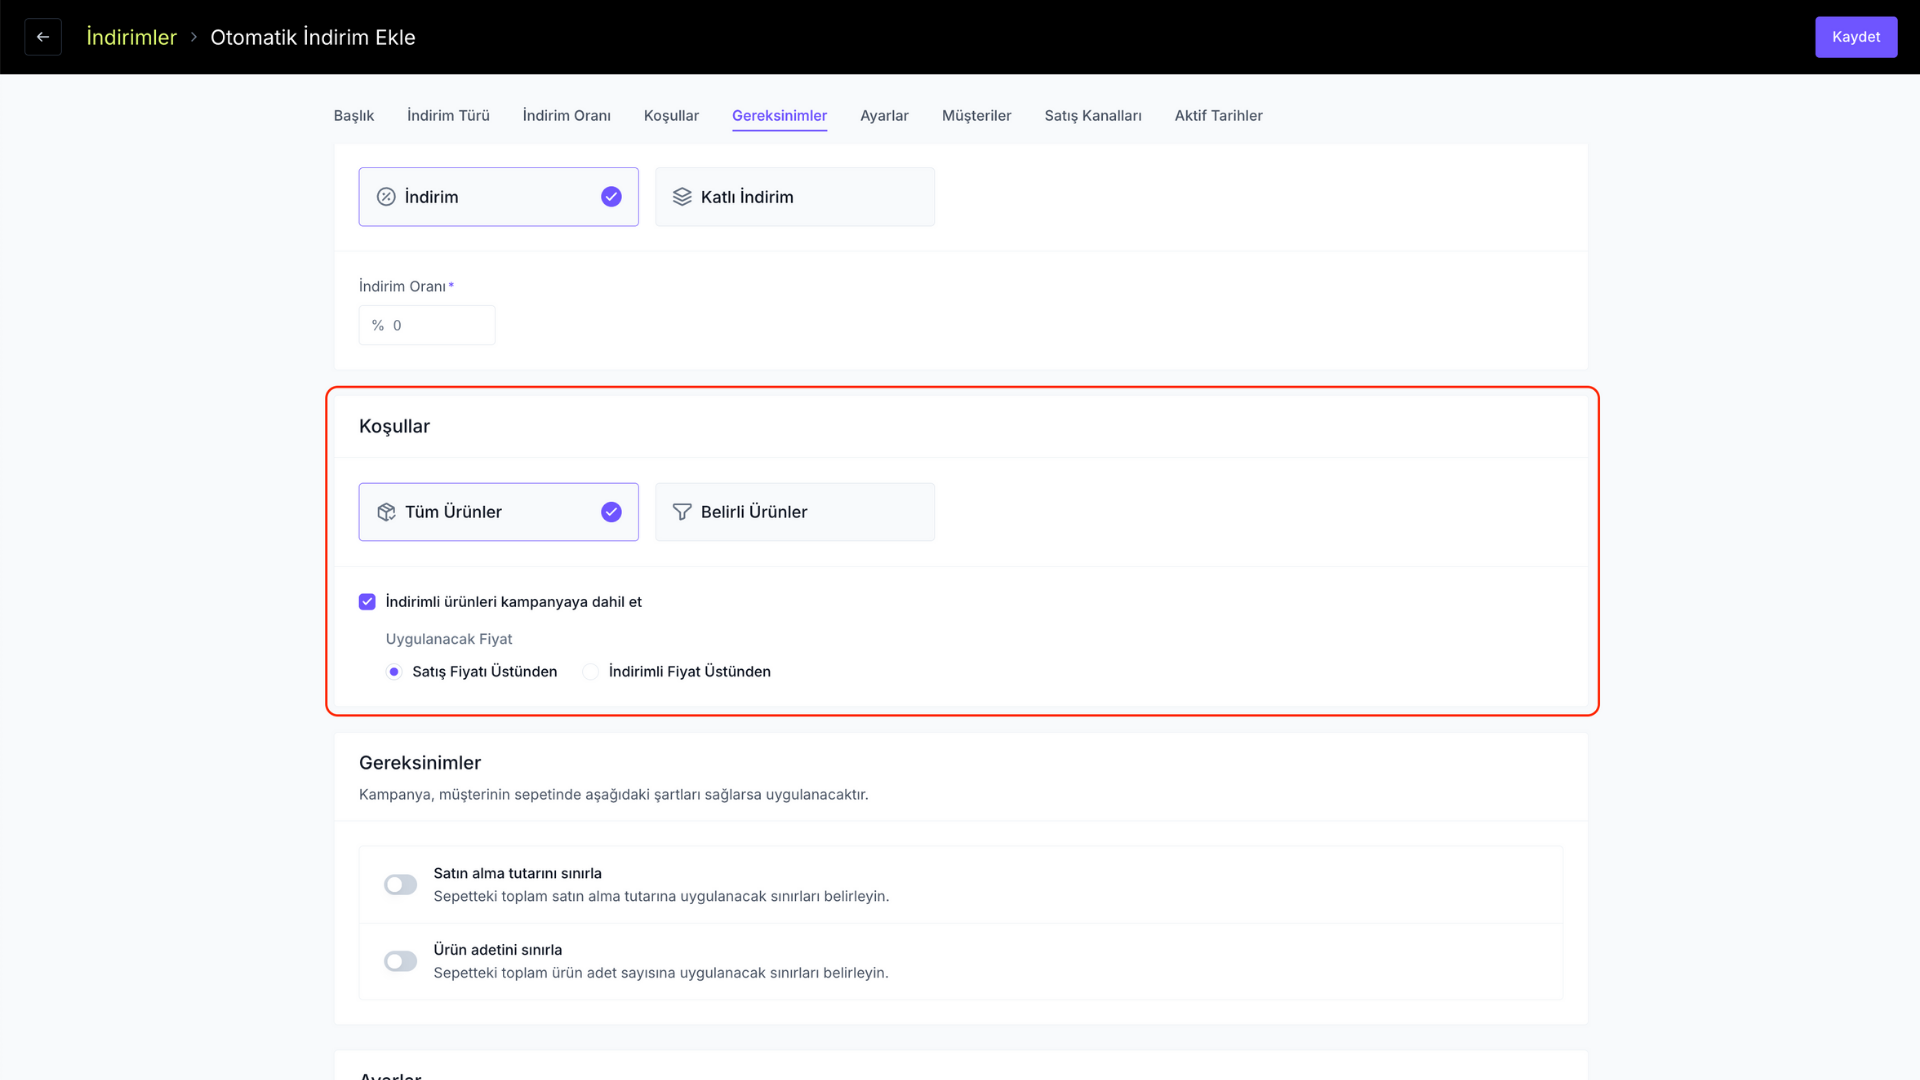Open the Müşteriler tab
Screen dimensions: 1920x1080
tap(976, 116)
